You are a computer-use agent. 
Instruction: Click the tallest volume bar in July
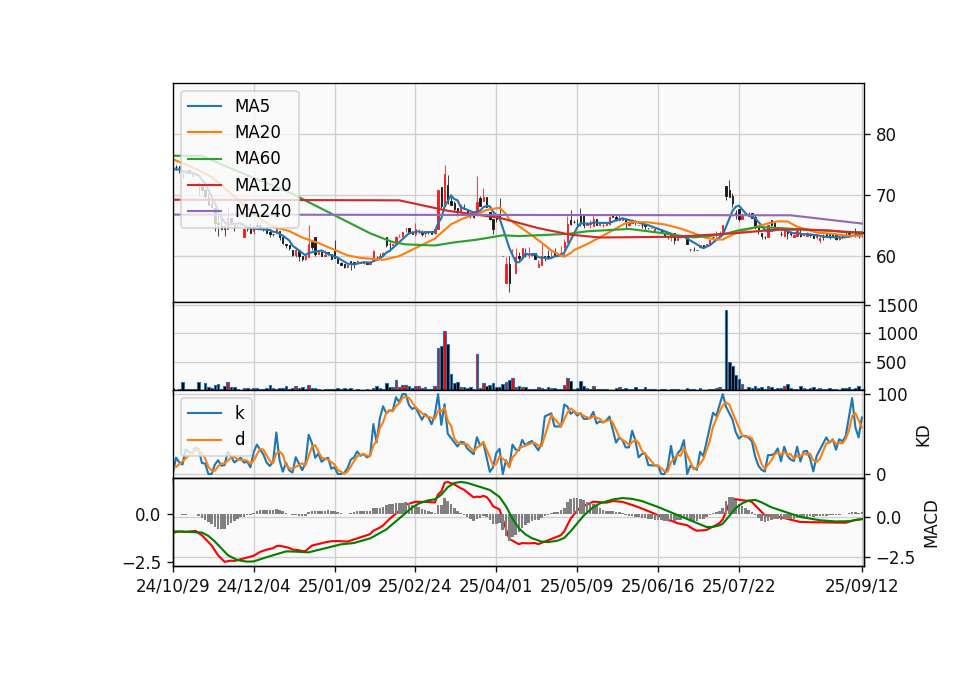(x=726, y=350)
